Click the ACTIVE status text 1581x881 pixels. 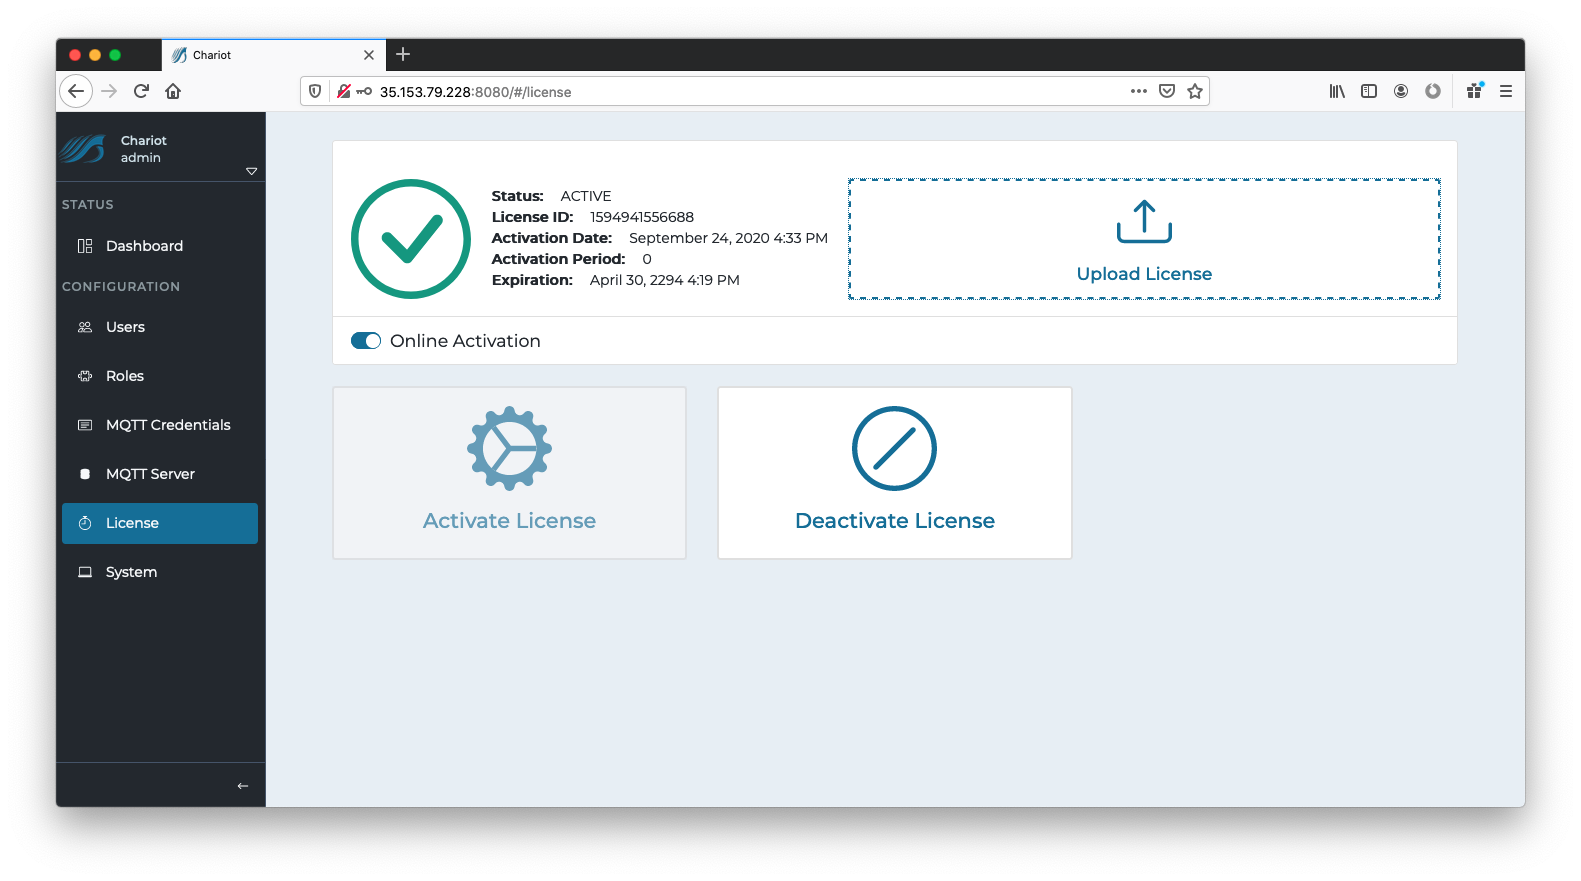click(x=586, y=196)
